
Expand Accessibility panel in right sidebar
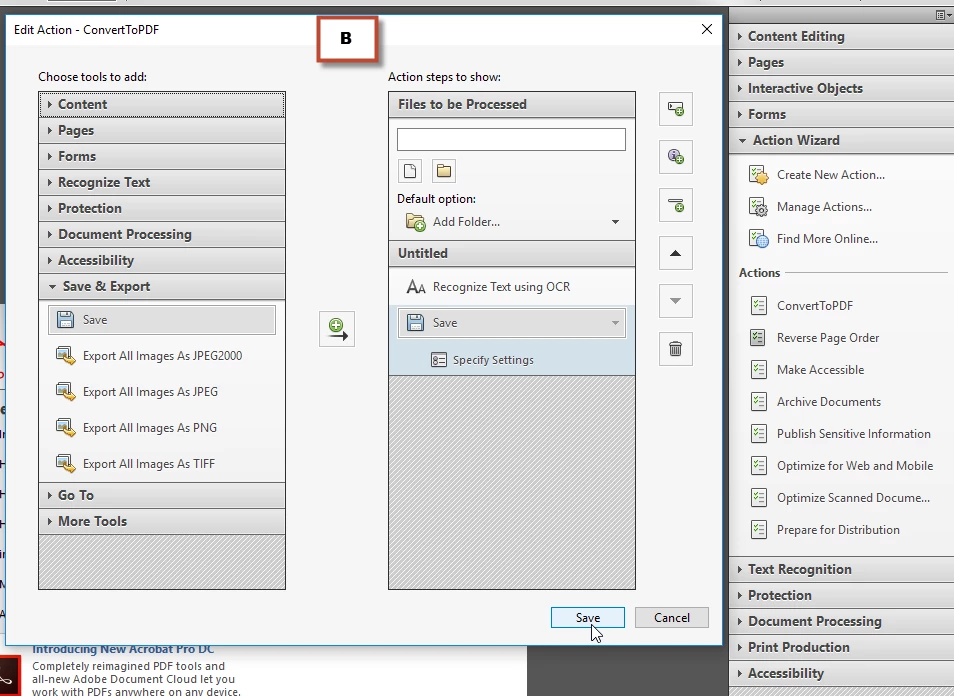(x=841, y=673)
